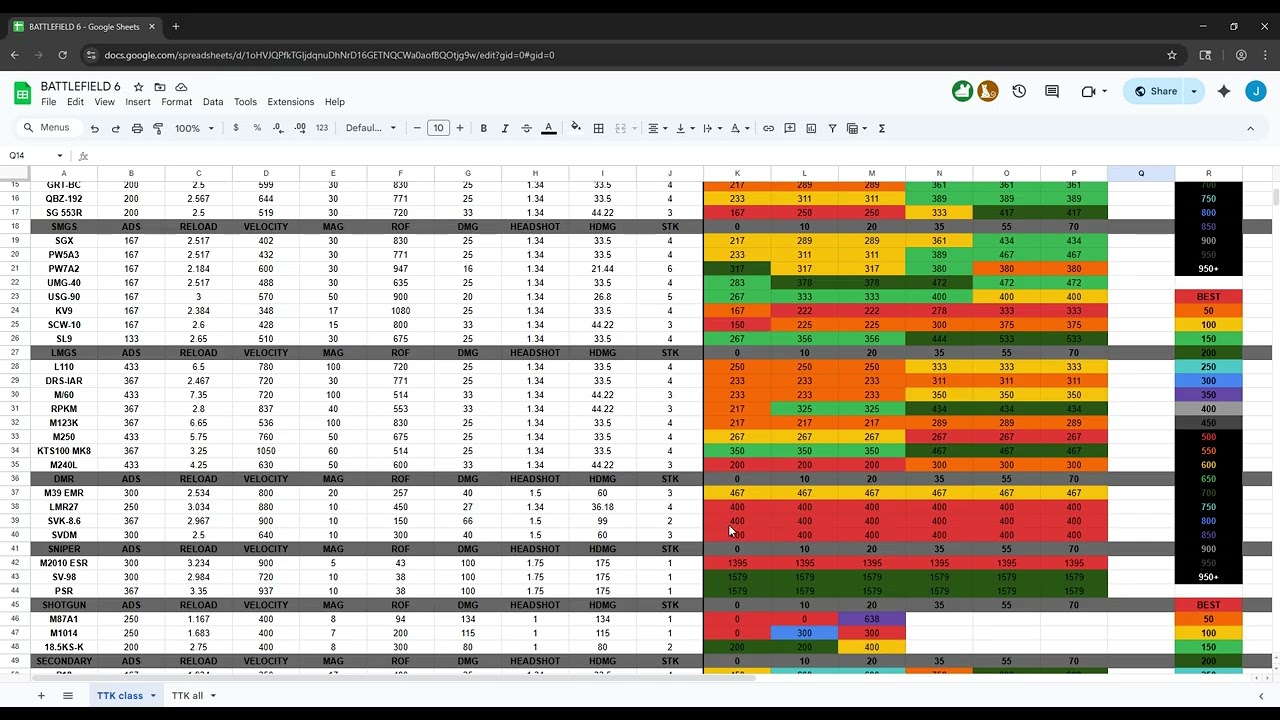Activate the paint format tool
This screenshot has width=1280, height=720.
(x=158, y=128)
